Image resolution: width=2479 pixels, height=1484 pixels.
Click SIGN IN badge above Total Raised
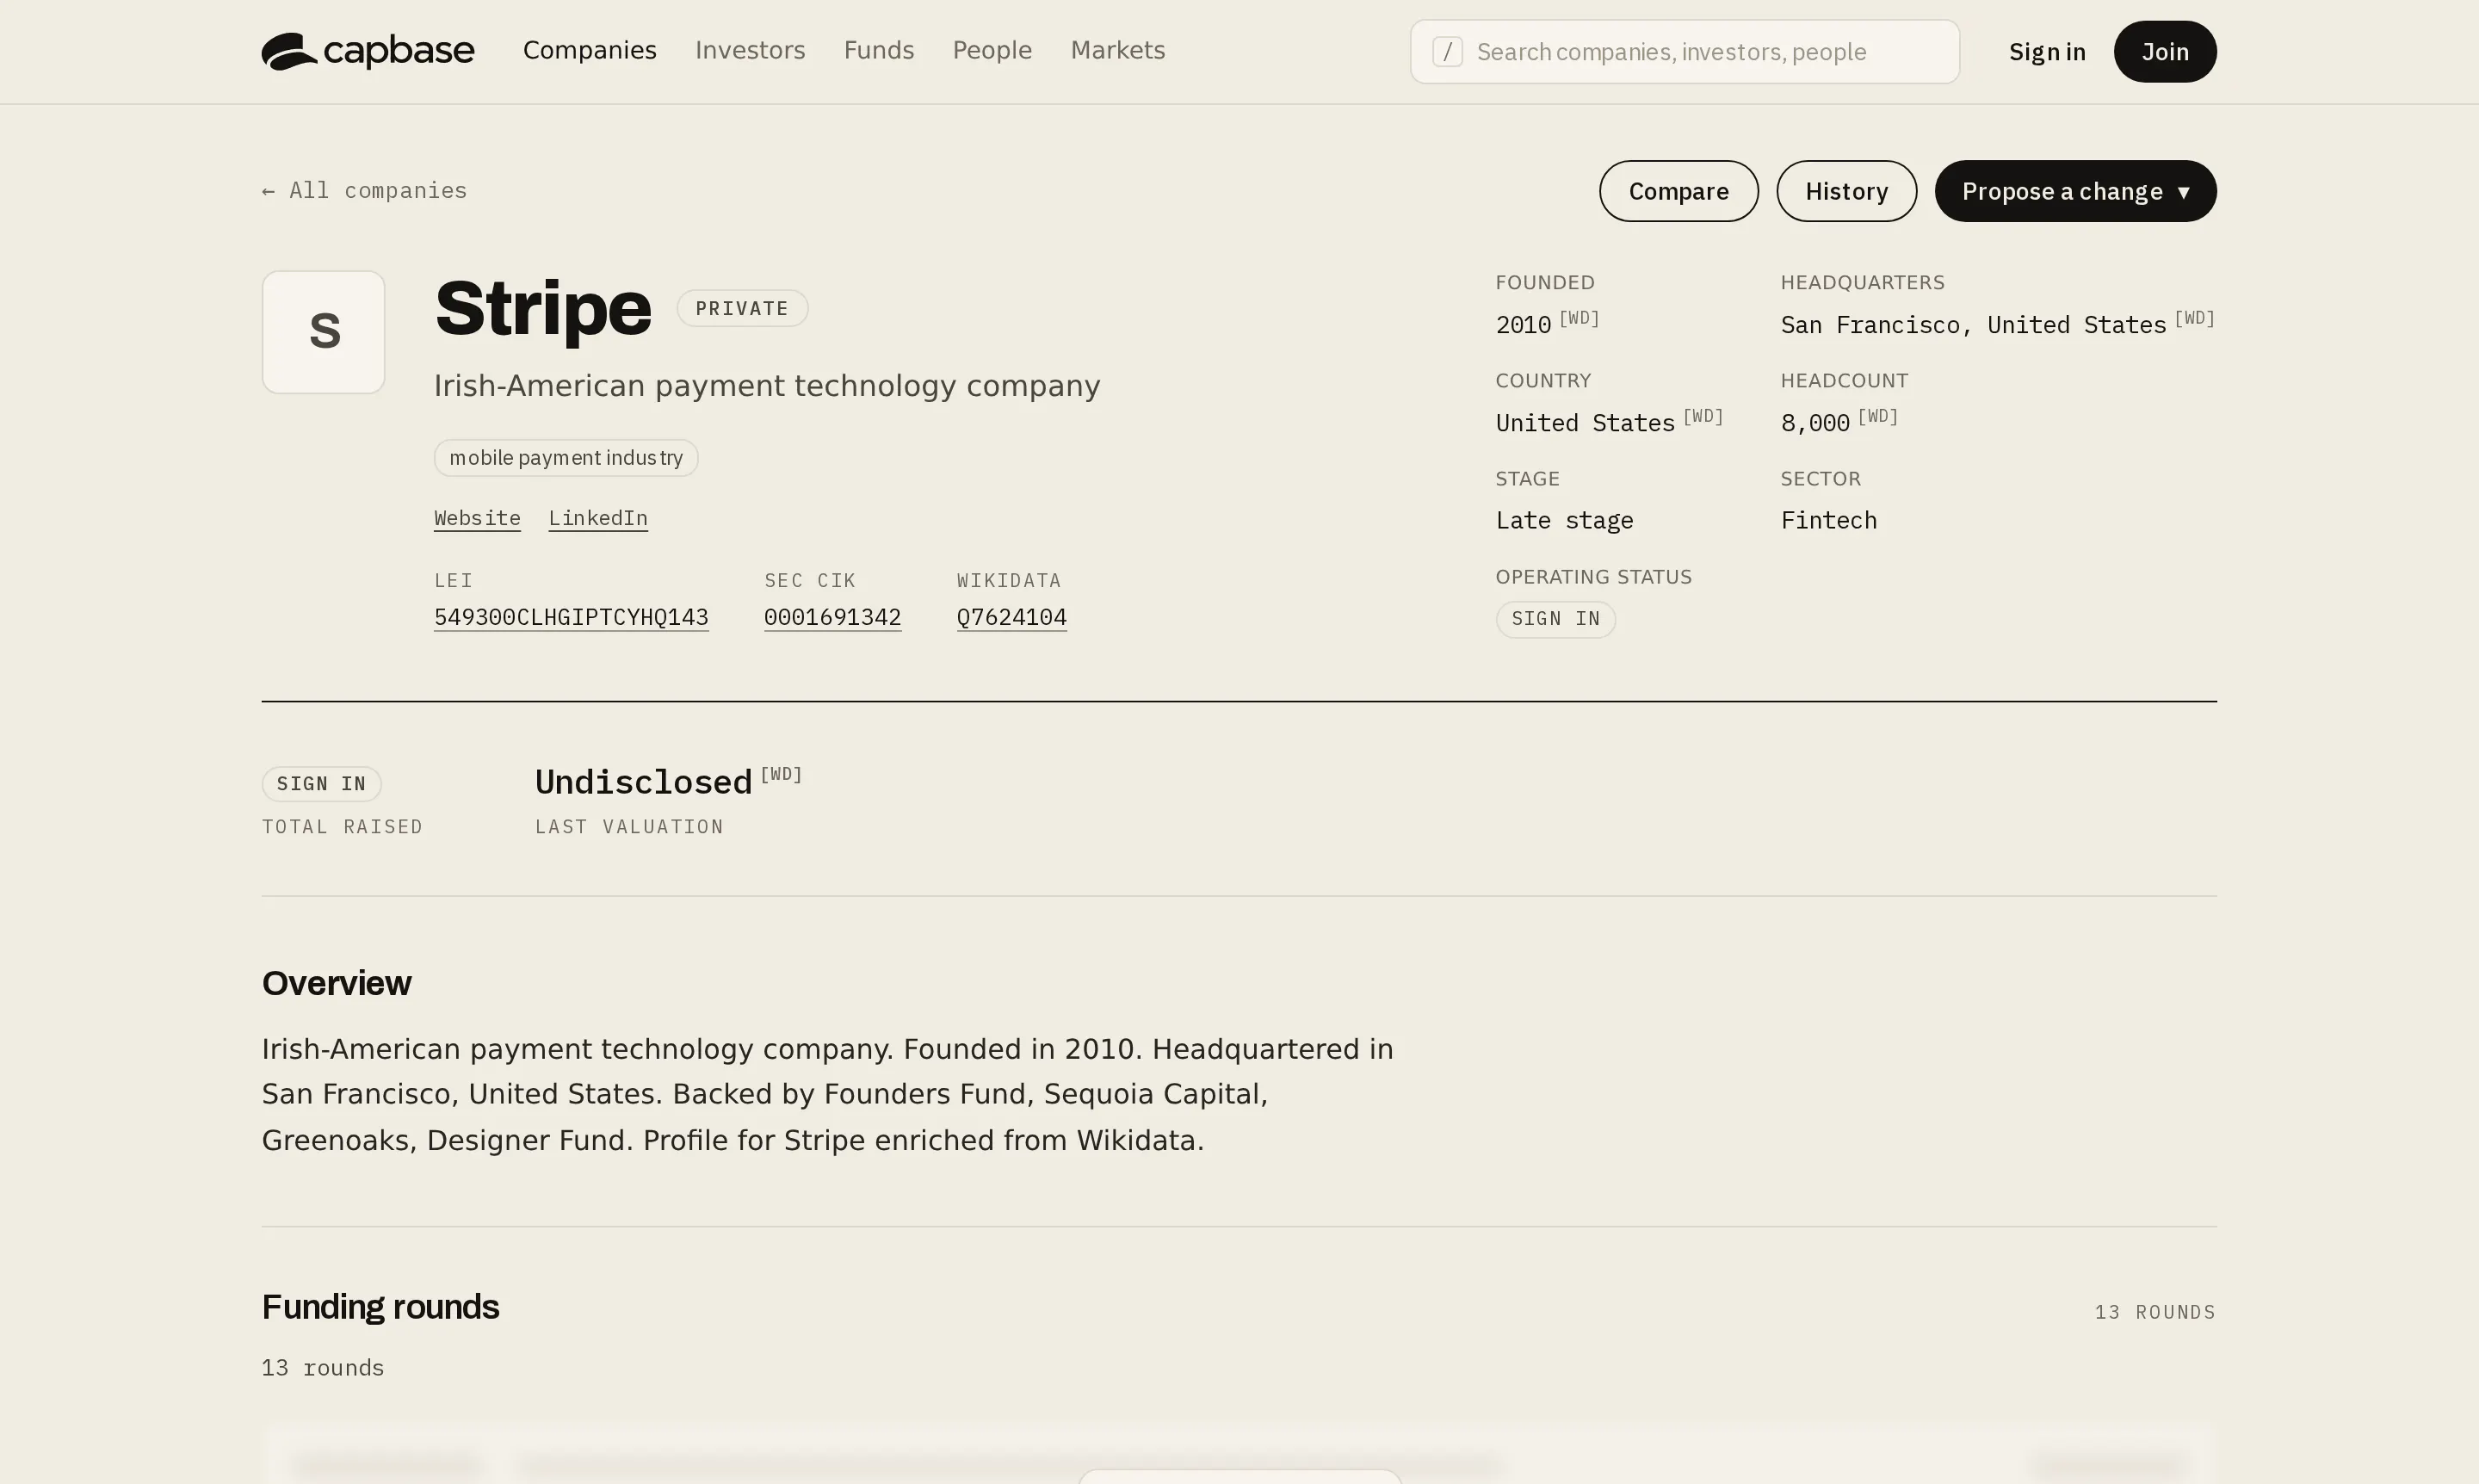(321, 784)
